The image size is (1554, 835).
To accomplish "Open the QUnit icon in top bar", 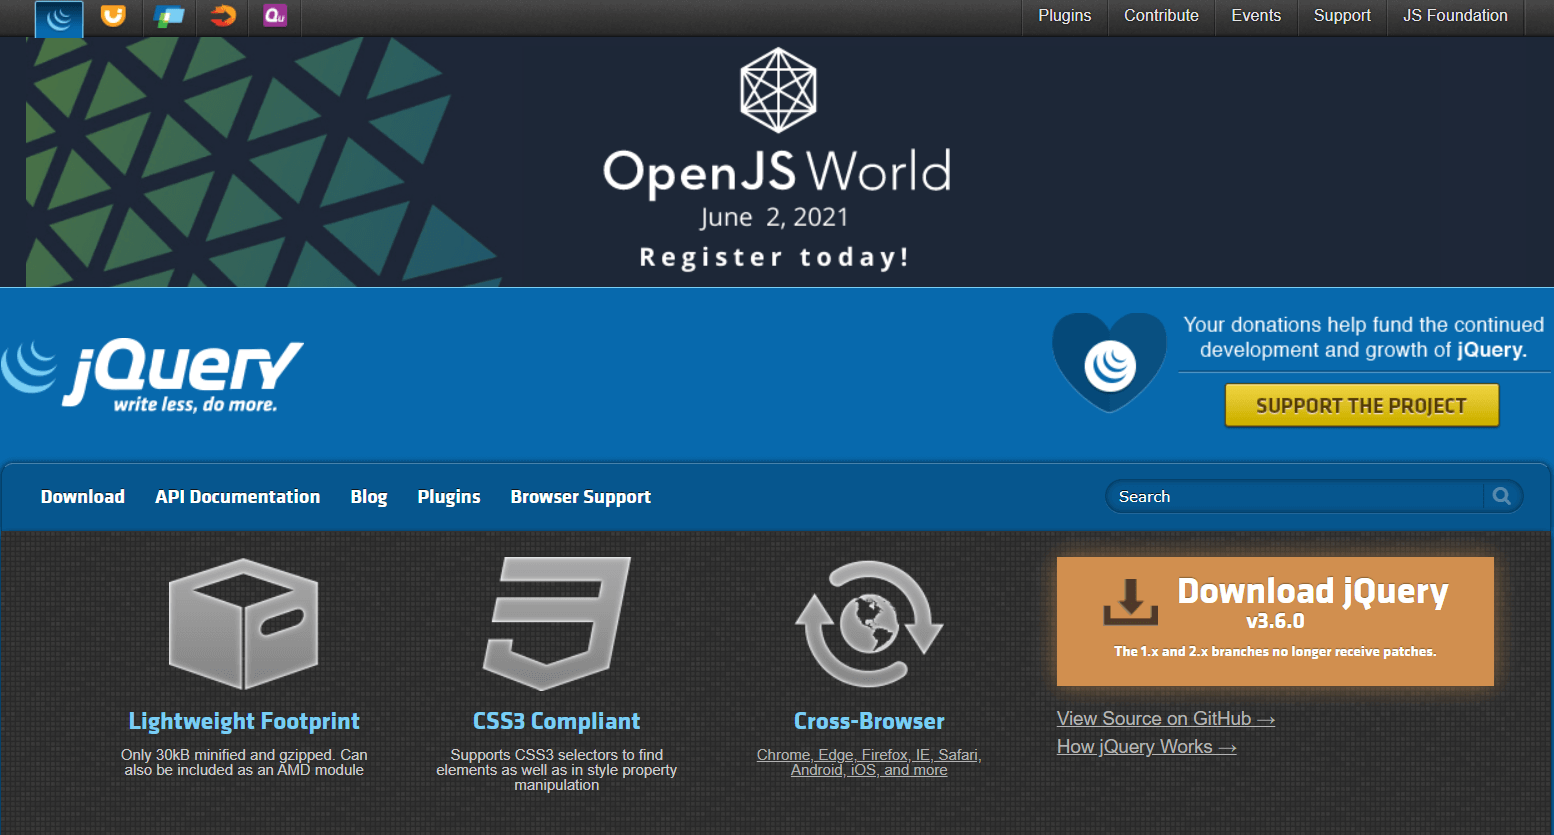I will (275, 16).
